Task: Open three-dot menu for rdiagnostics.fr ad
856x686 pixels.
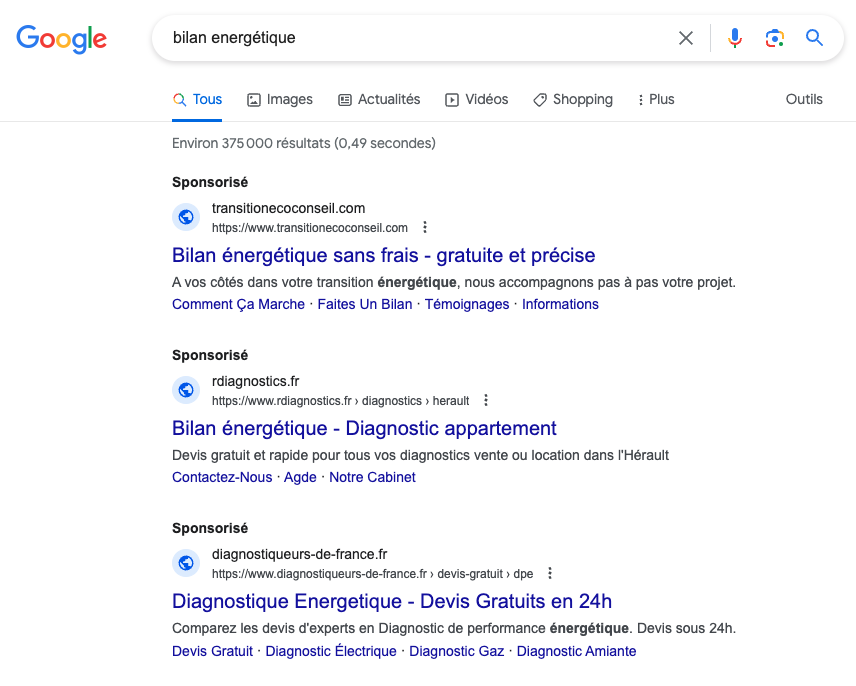Action: (486, 400)
